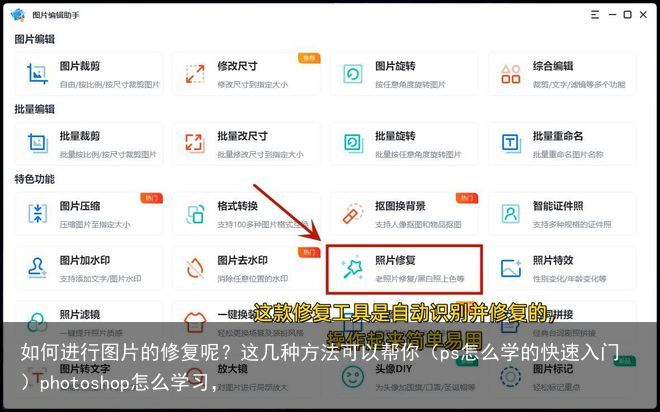Open the 修改尺寸 resize icon
Screen dimensions: 660x412
point(195,74)
